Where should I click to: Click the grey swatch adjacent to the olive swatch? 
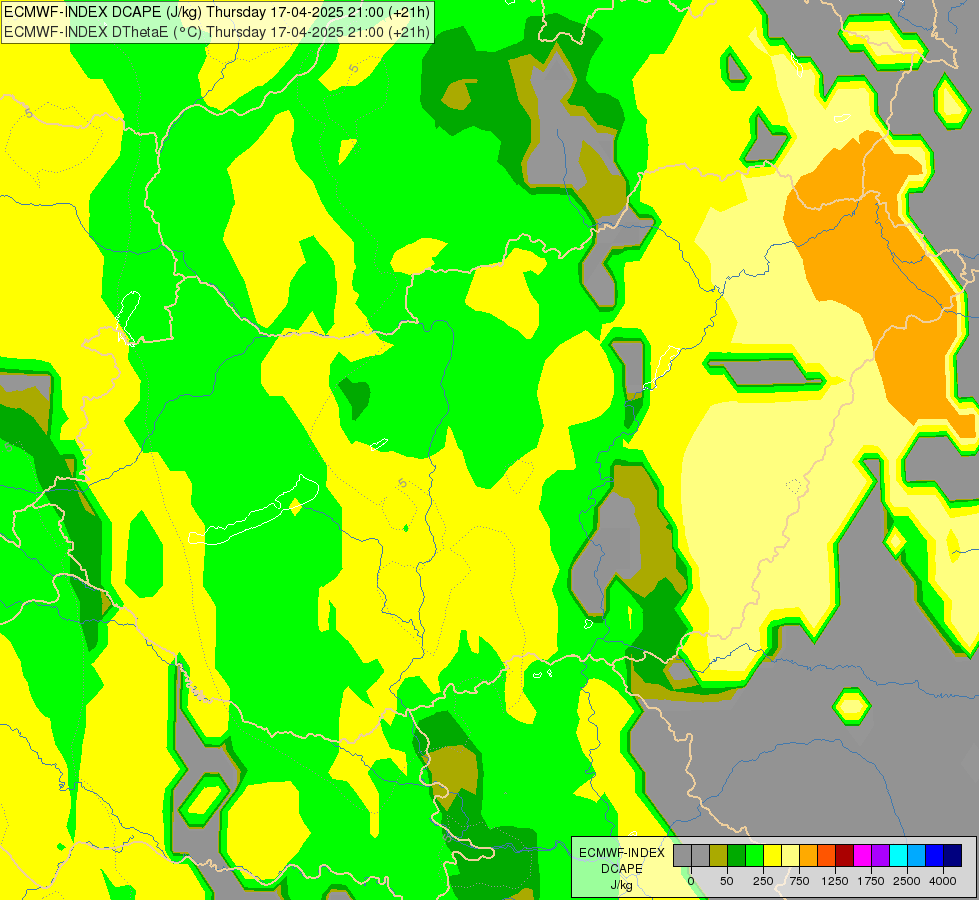(701, 855)
